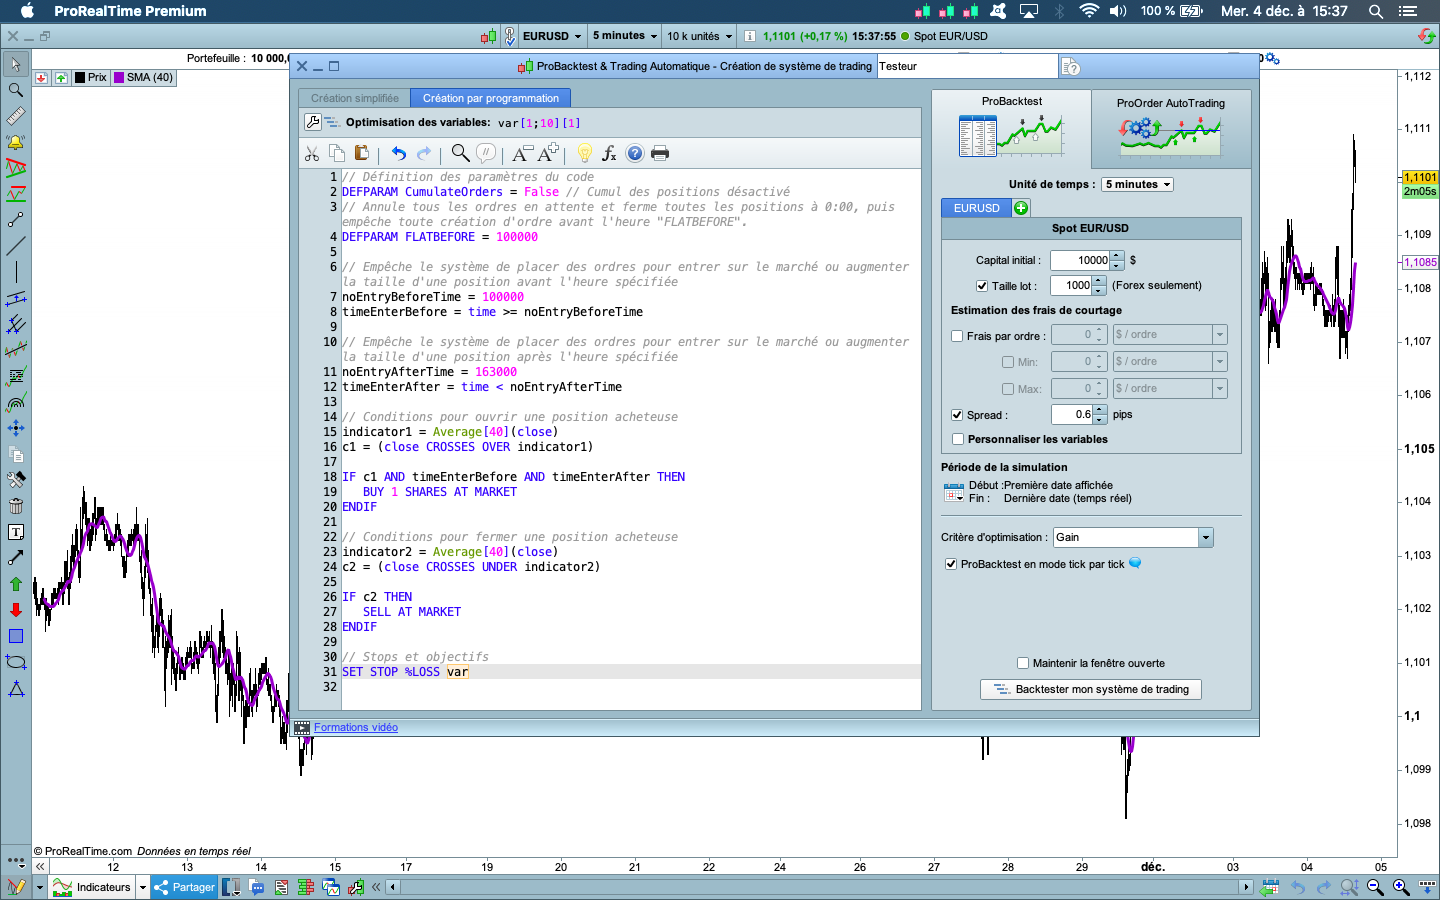Open the Formations vidéo link
The width and height of the screenshot is (1440, 900).
356,728
